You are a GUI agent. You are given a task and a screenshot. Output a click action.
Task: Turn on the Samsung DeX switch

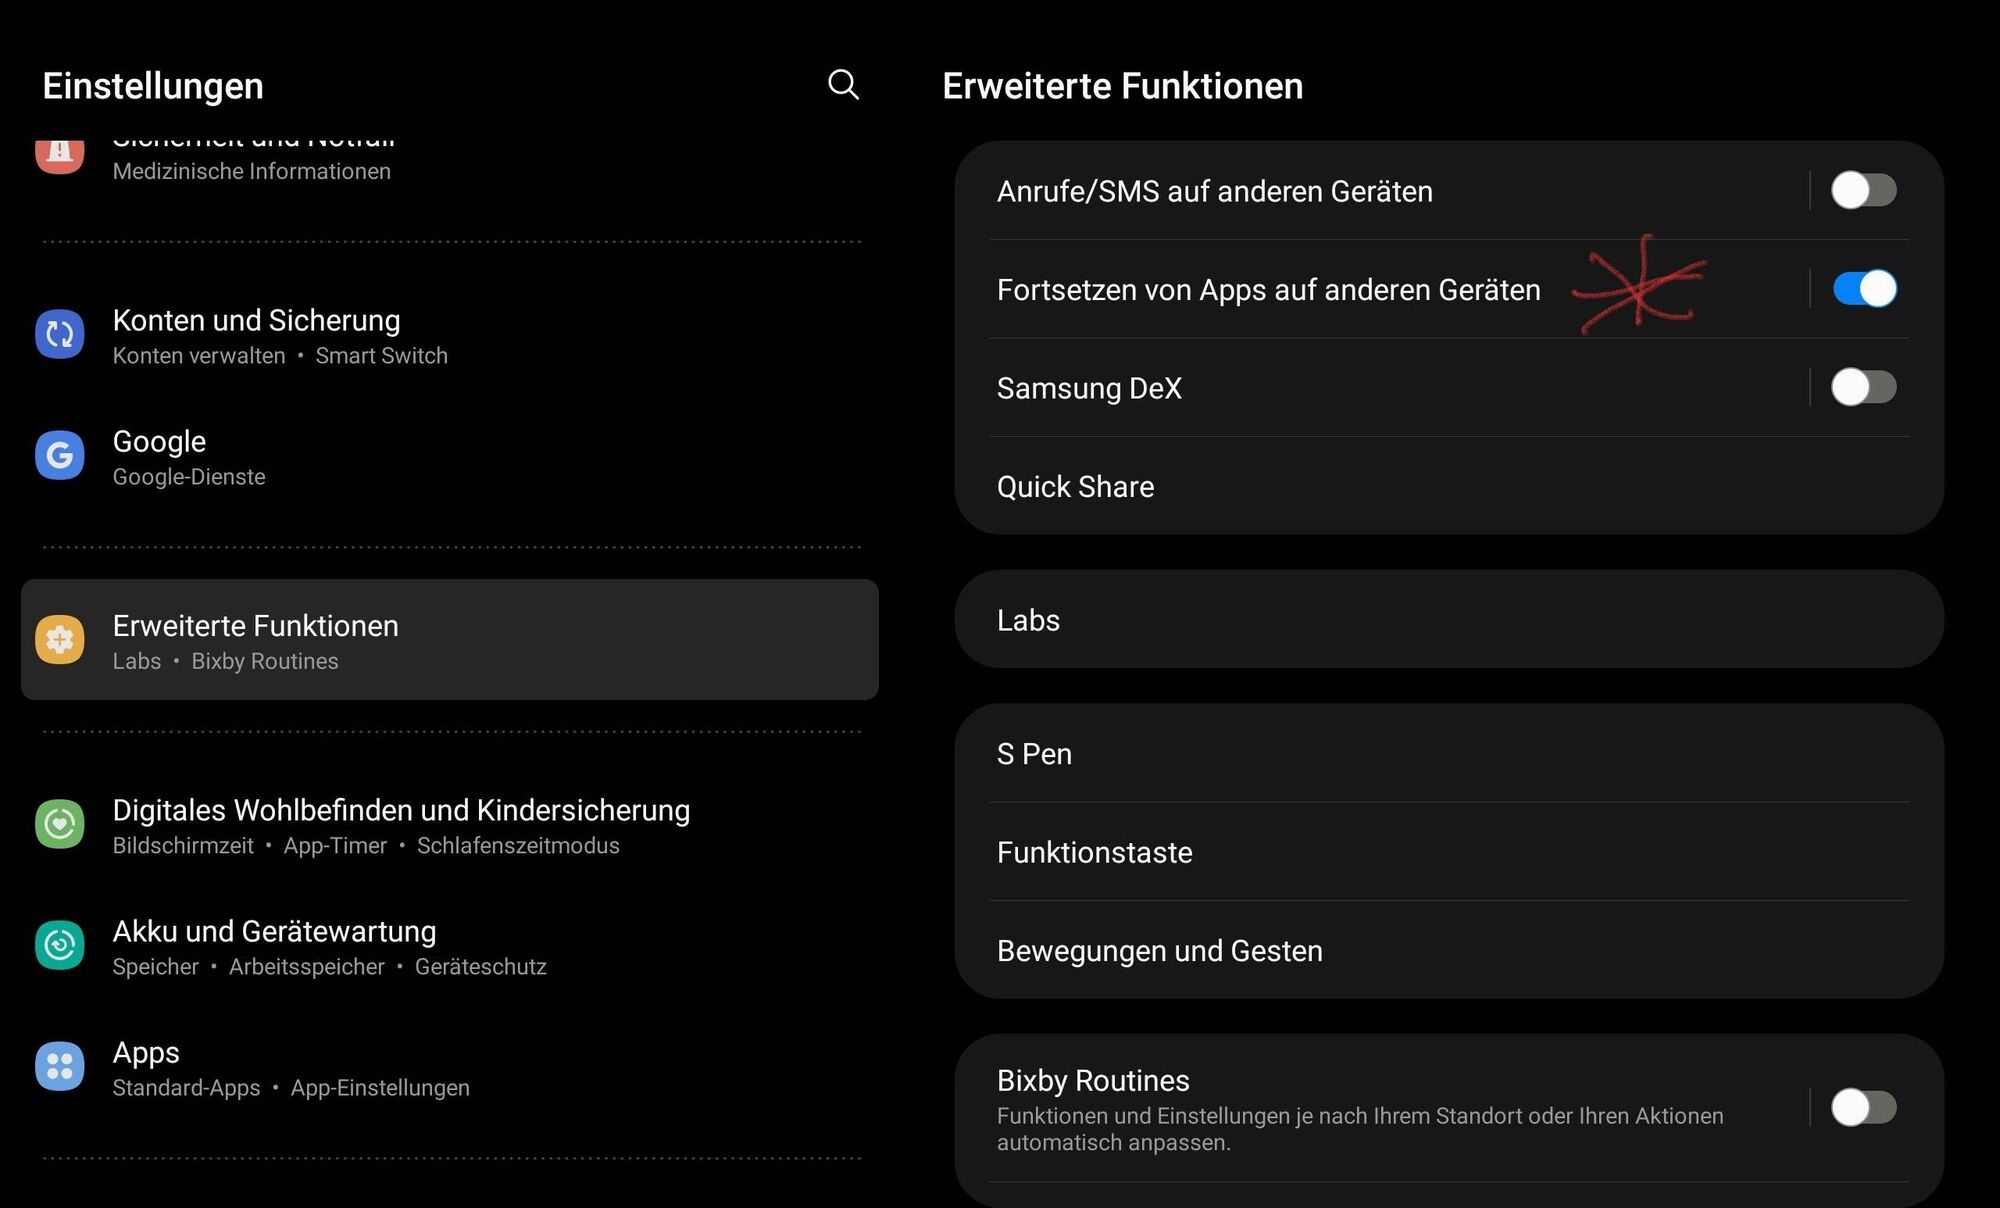coord(1863,387)
